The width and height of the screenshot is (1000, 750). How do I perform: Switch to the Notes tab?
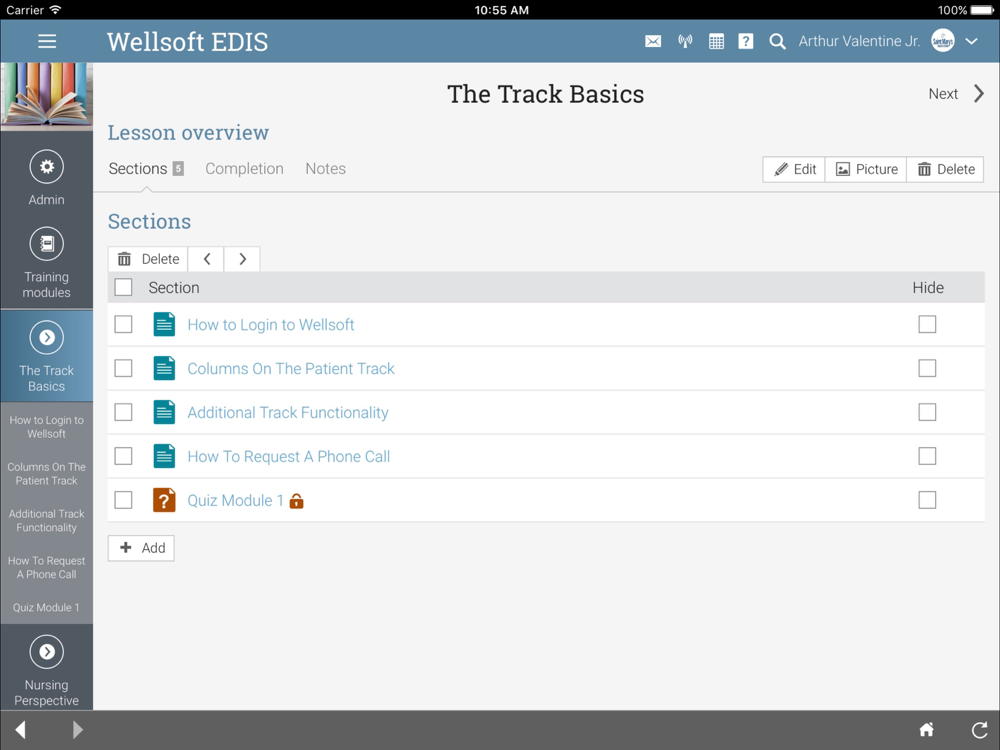[x=325, y=168]
